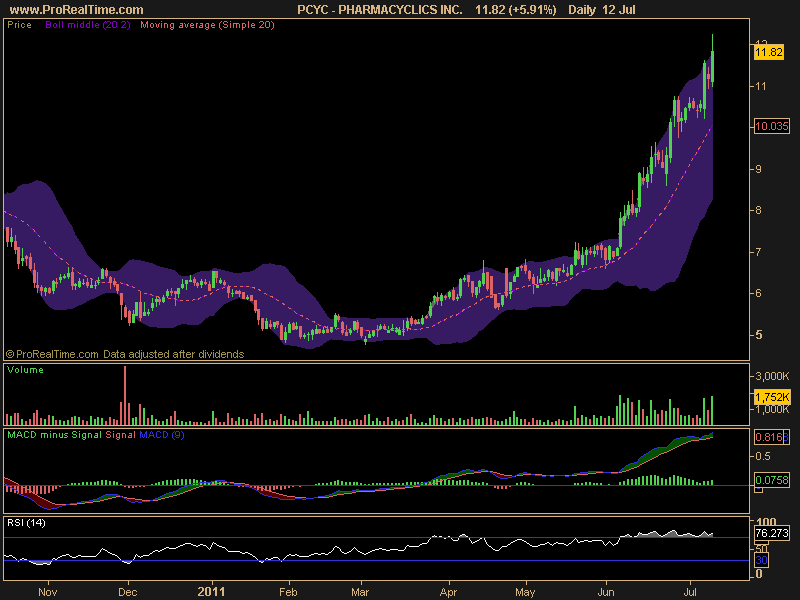The image size is (800, 600).
Task: Select the RSI (14) panel label
Action: (x=26, y=522)
